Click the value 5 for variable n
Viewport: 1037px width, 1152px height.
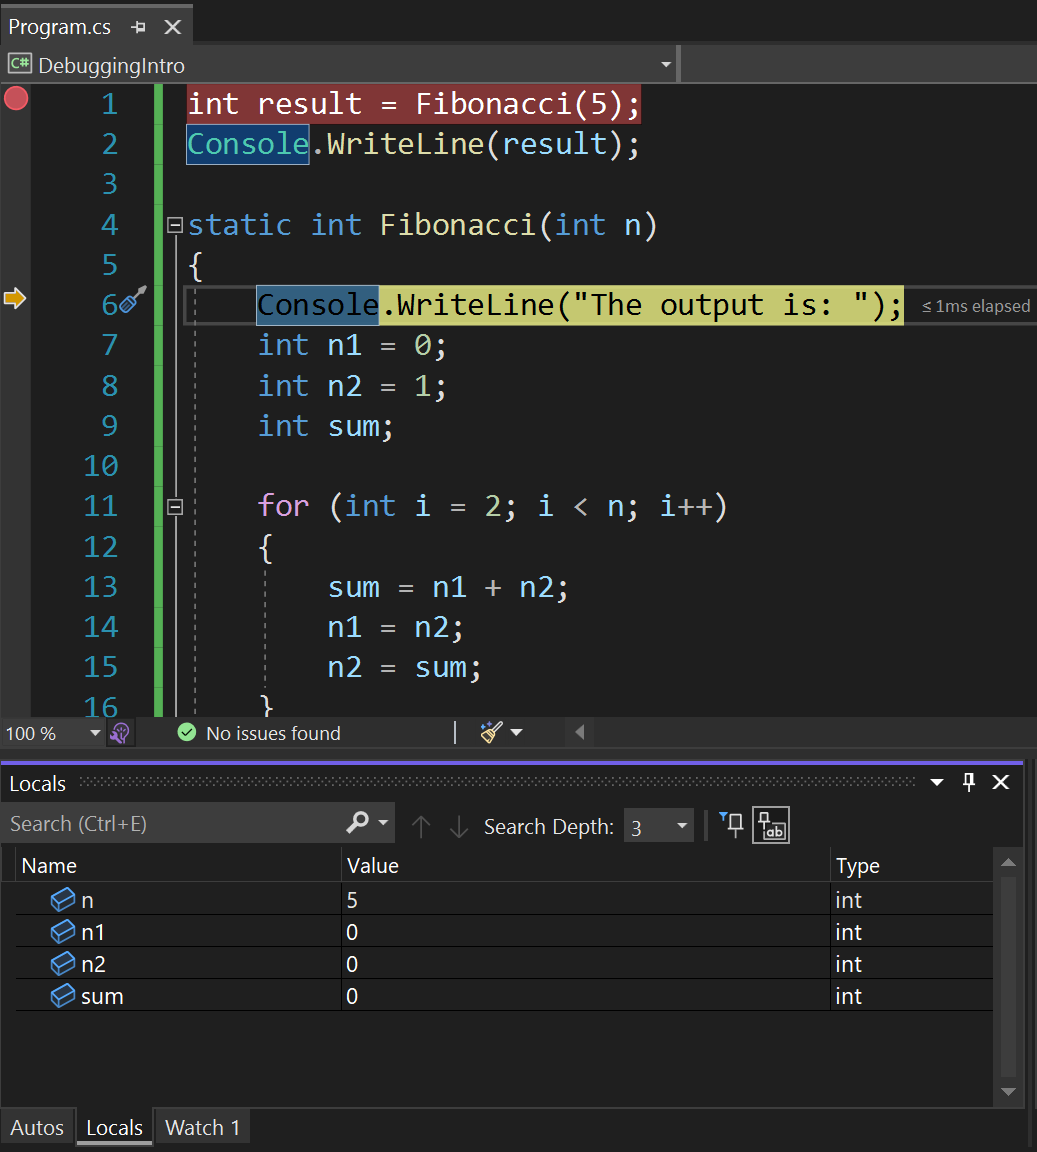352,900
